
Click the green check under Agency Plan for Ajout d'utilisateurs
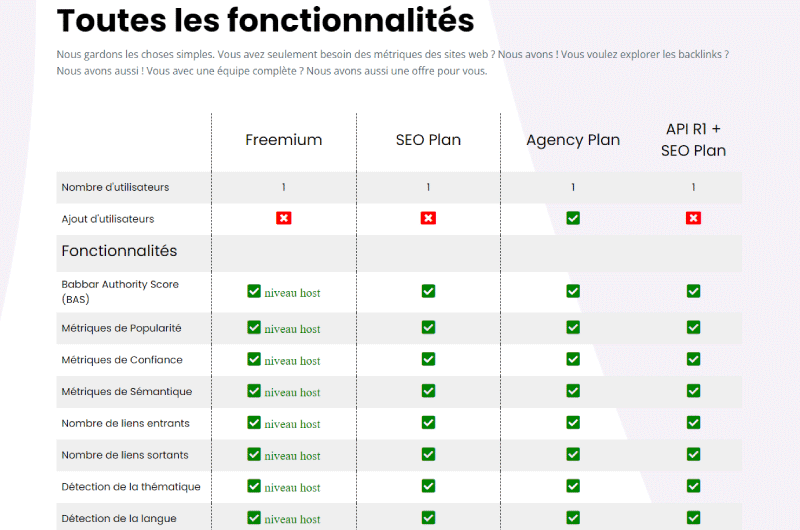573,218
